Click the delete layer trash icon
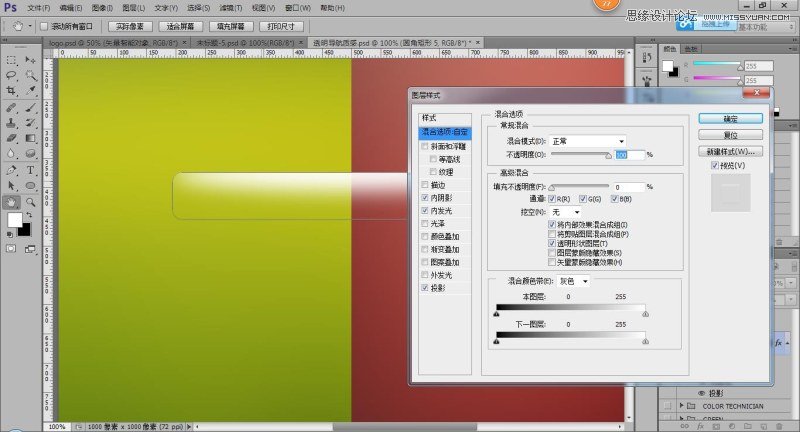 coord(779,426)
